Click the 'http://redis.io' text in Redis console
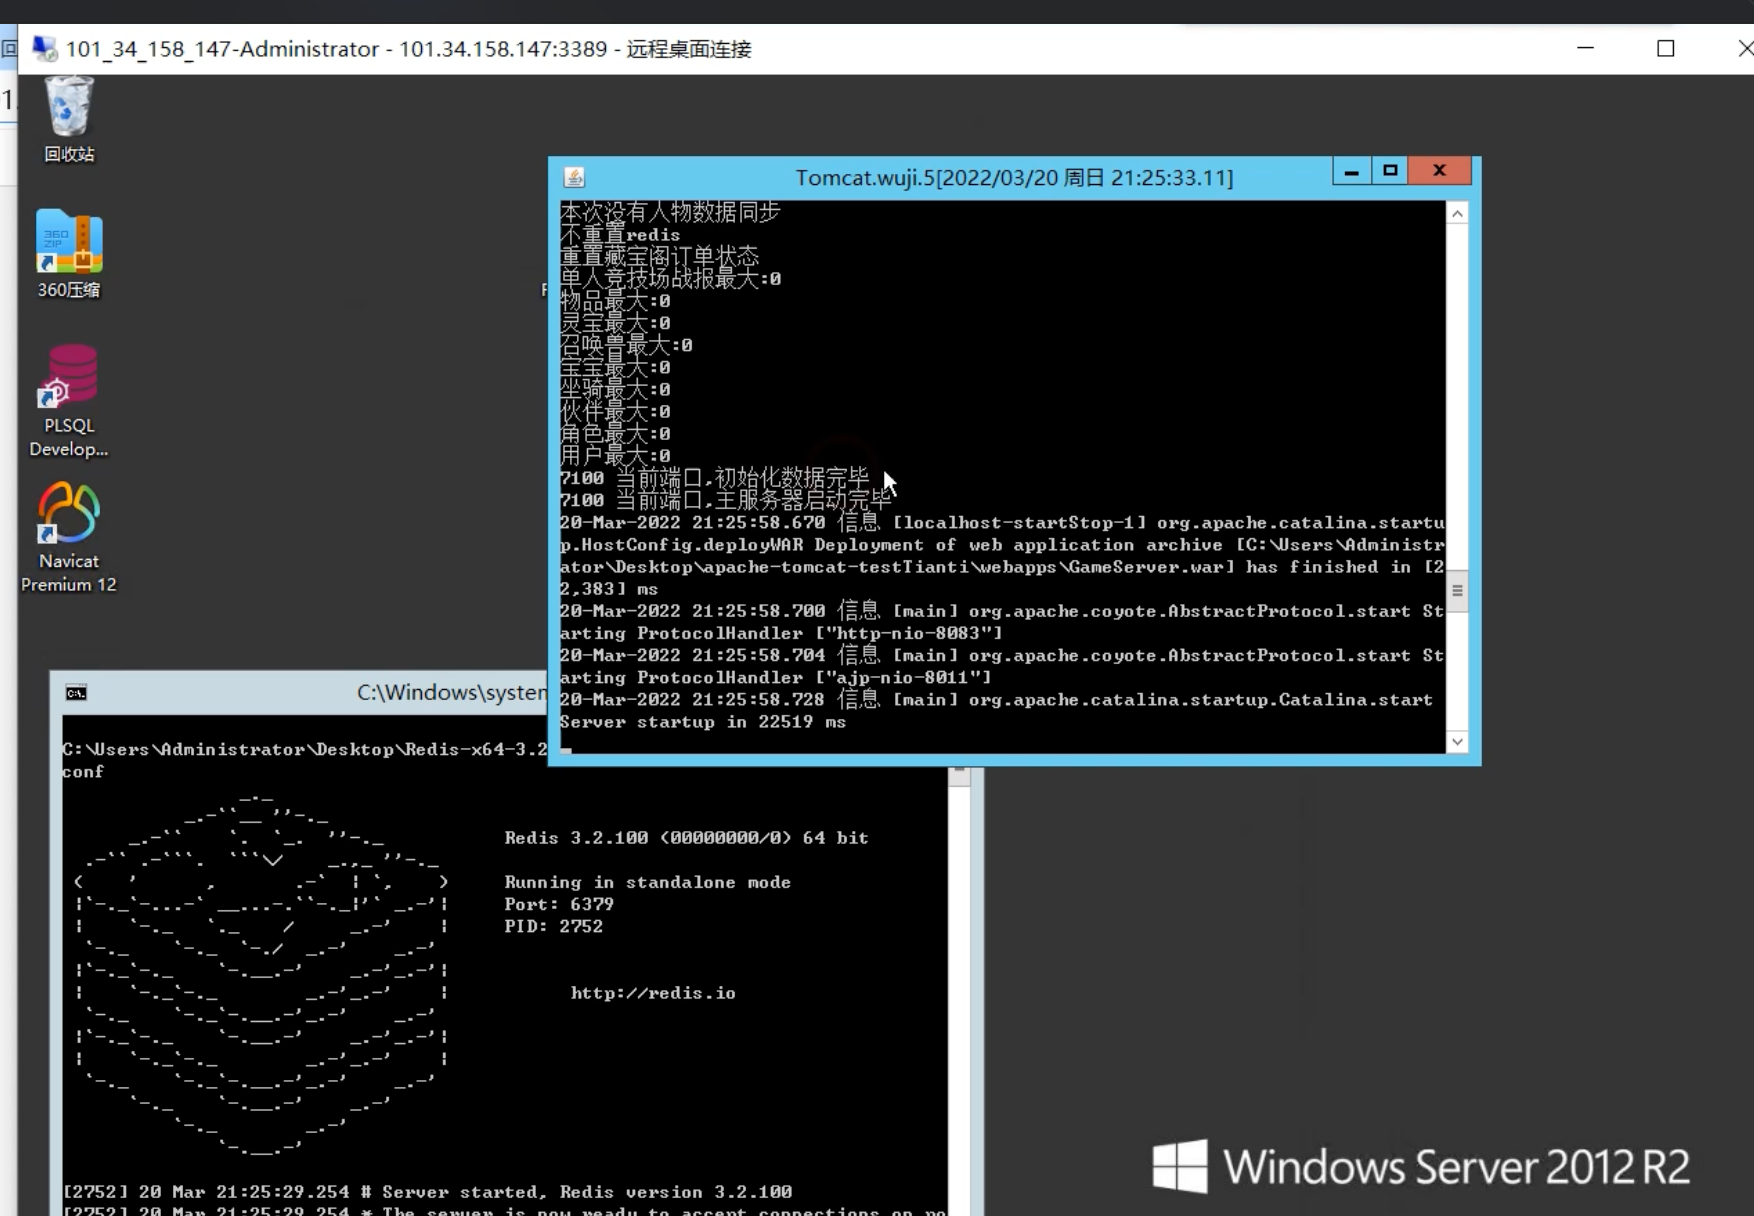The width and height of the screenshot is (1754, 1216). [x=653, y=993]
